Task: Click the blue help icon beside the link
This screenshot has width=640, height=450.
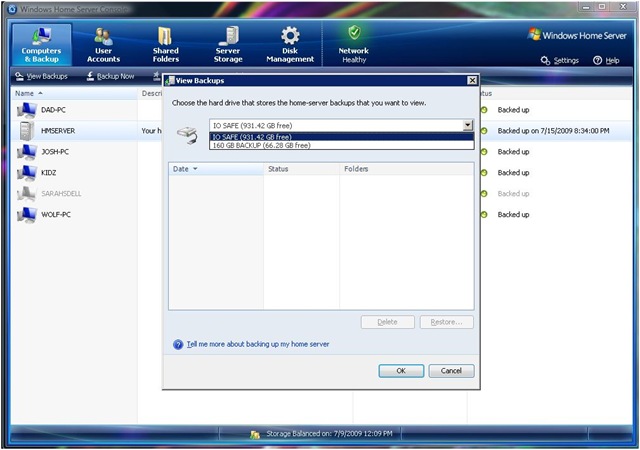Action: click(178, 345)
